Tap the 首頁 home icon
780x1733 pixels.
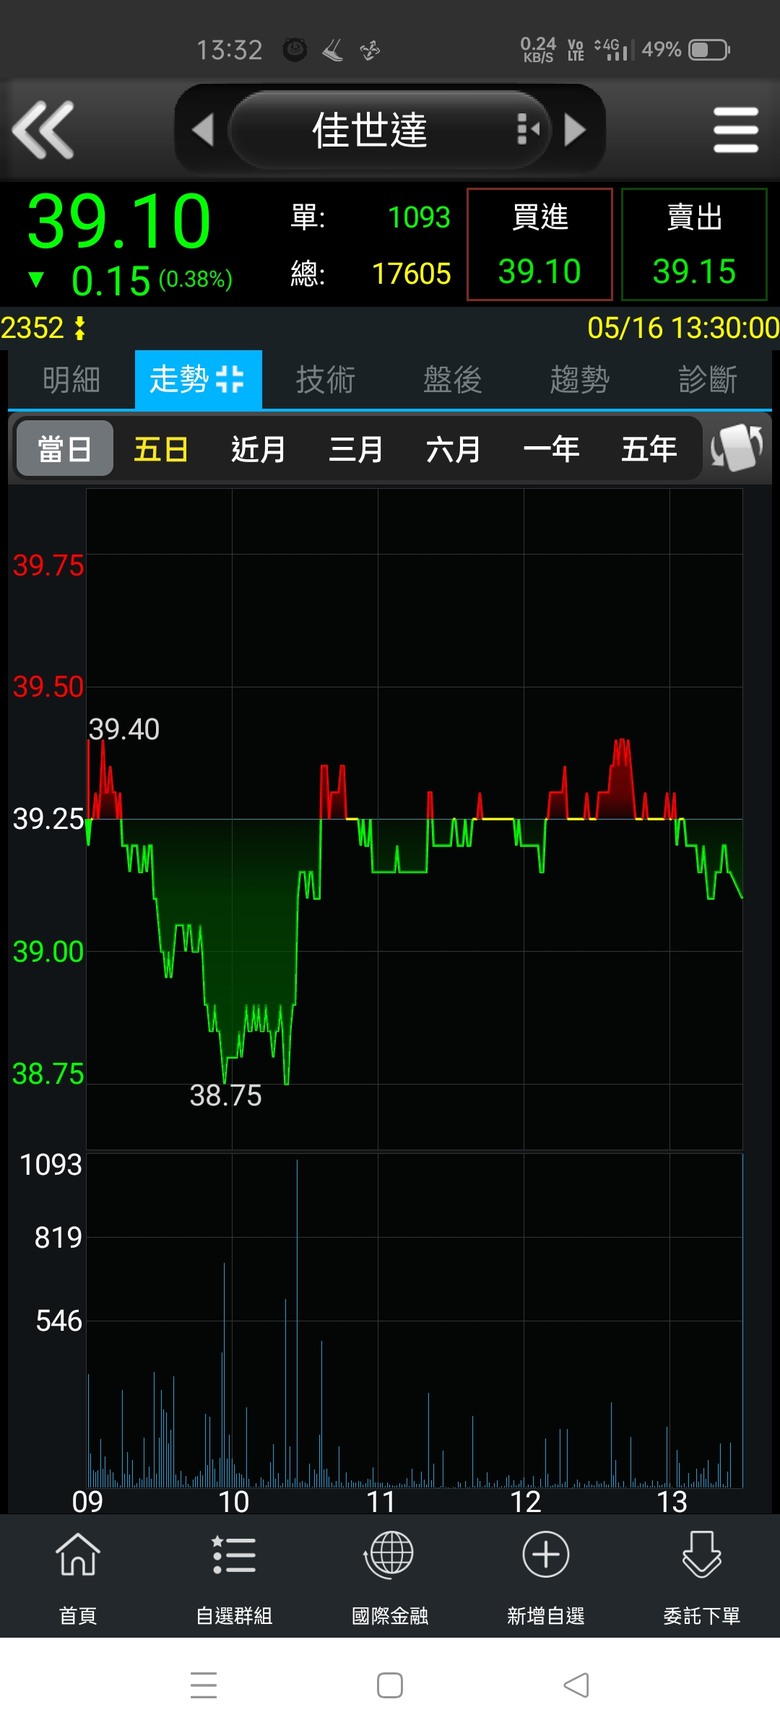tap(78, 1576)
